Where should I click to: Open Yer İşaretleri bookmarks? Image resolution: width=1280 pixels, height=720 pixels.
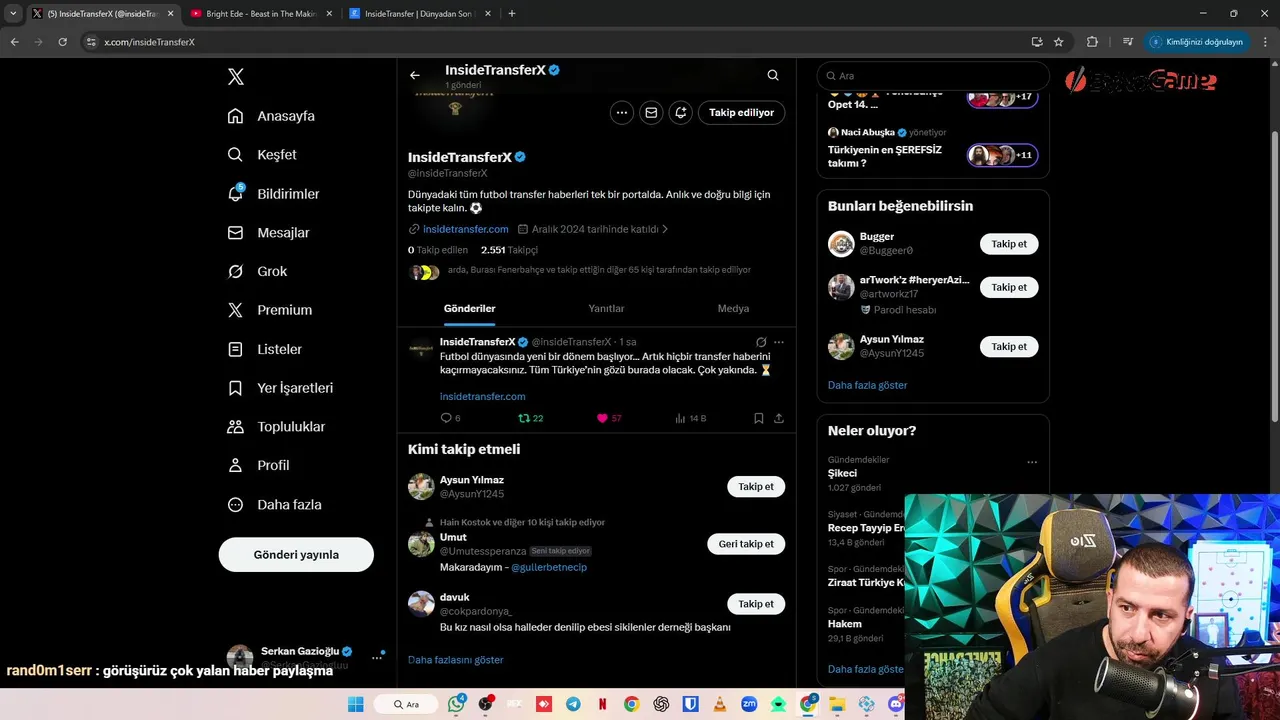coord(280,388)
